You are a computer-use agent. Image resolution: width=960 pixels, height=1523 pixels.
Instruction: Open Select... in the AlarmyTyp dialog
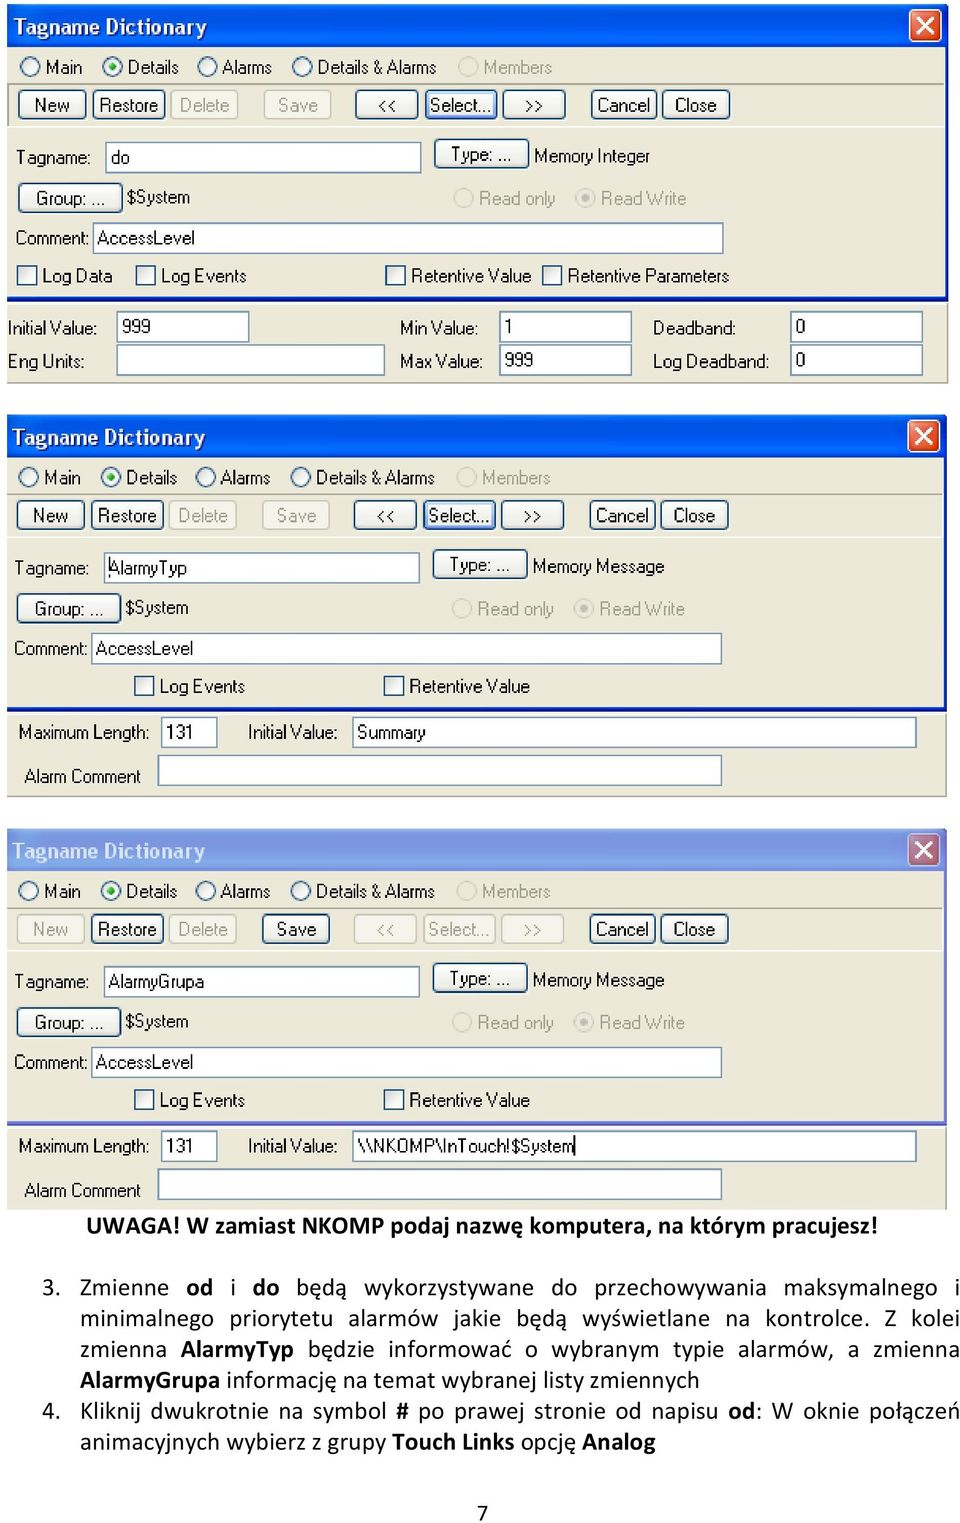click(x=459, y=515)
